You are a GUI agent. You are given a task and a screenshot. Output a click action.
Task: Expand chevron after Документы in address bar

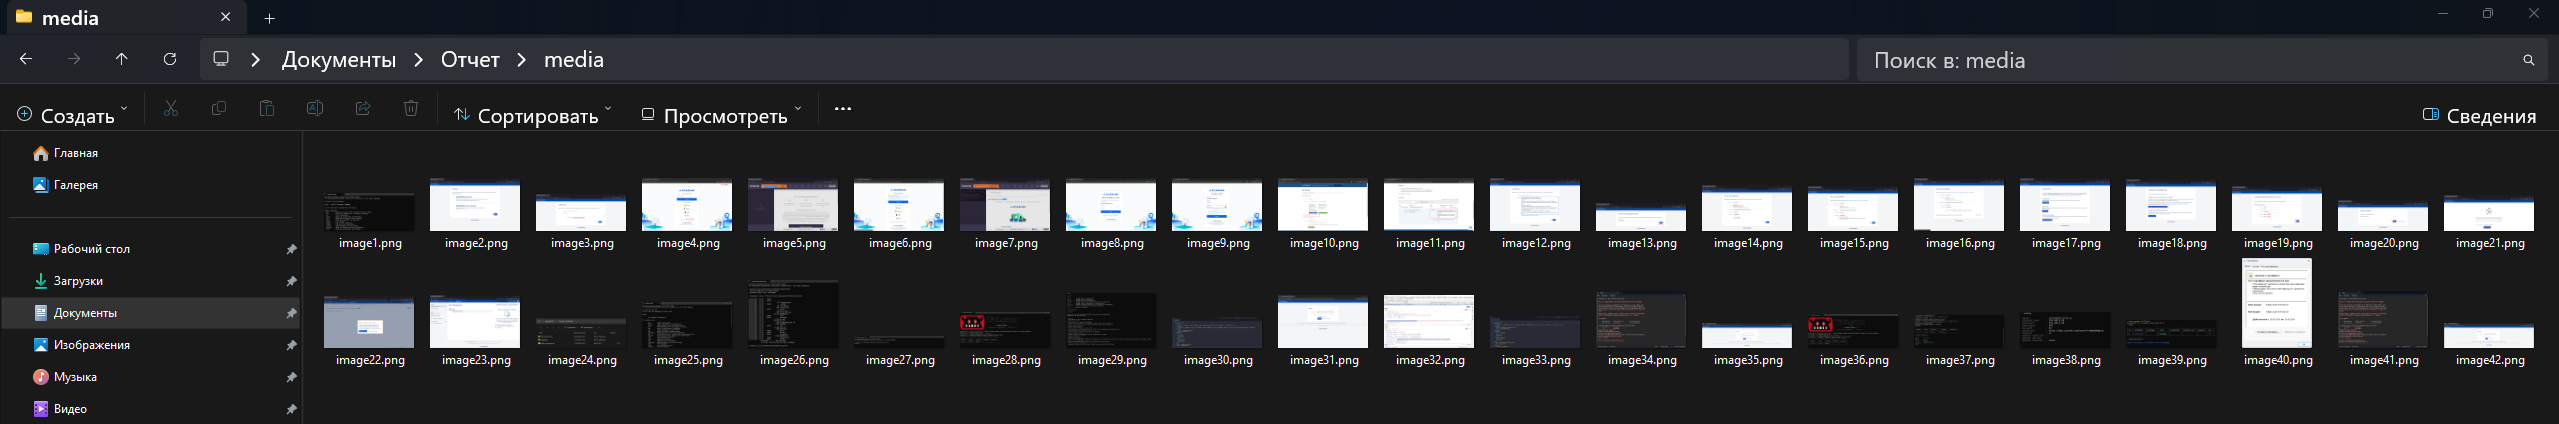(419, 60)
